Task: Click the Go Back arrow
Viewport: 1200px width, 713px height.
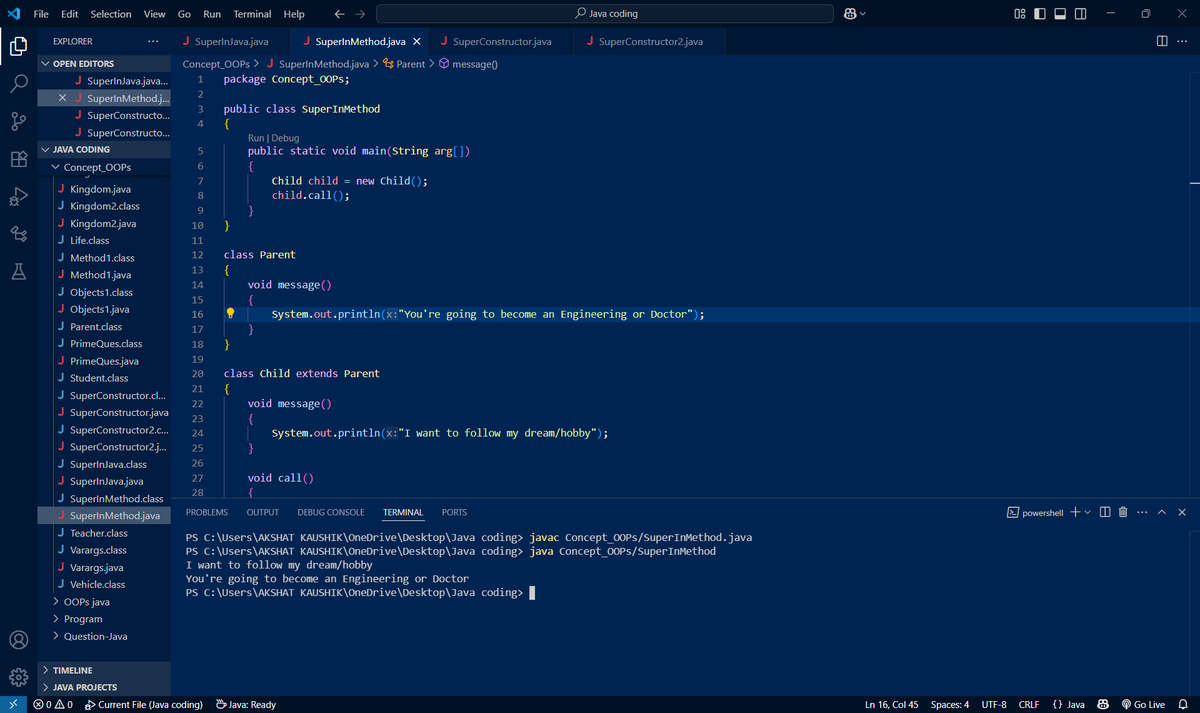Action: tap(339, 14)
